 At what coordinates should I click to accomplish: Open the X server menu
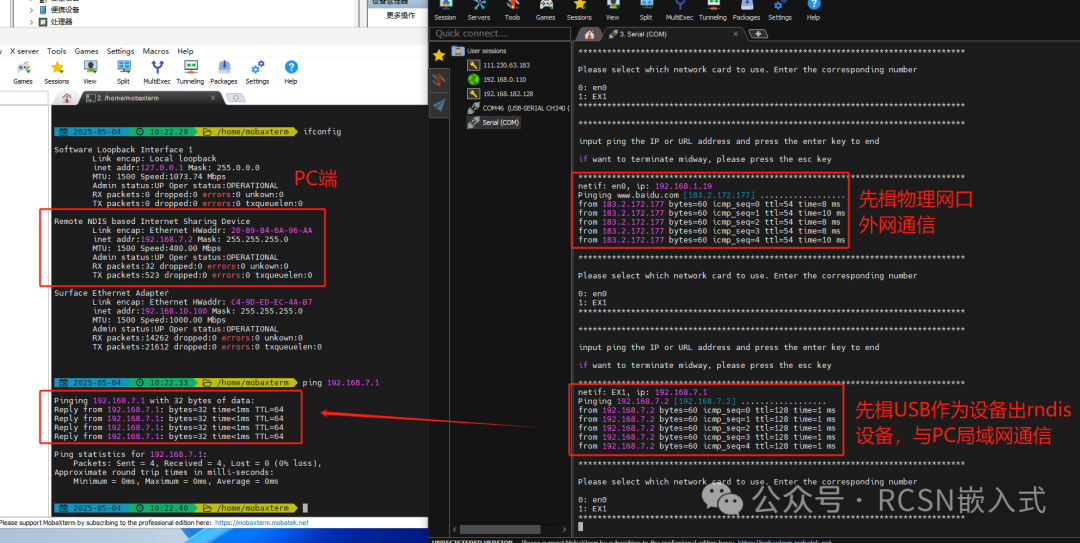[x=22, y=51]
